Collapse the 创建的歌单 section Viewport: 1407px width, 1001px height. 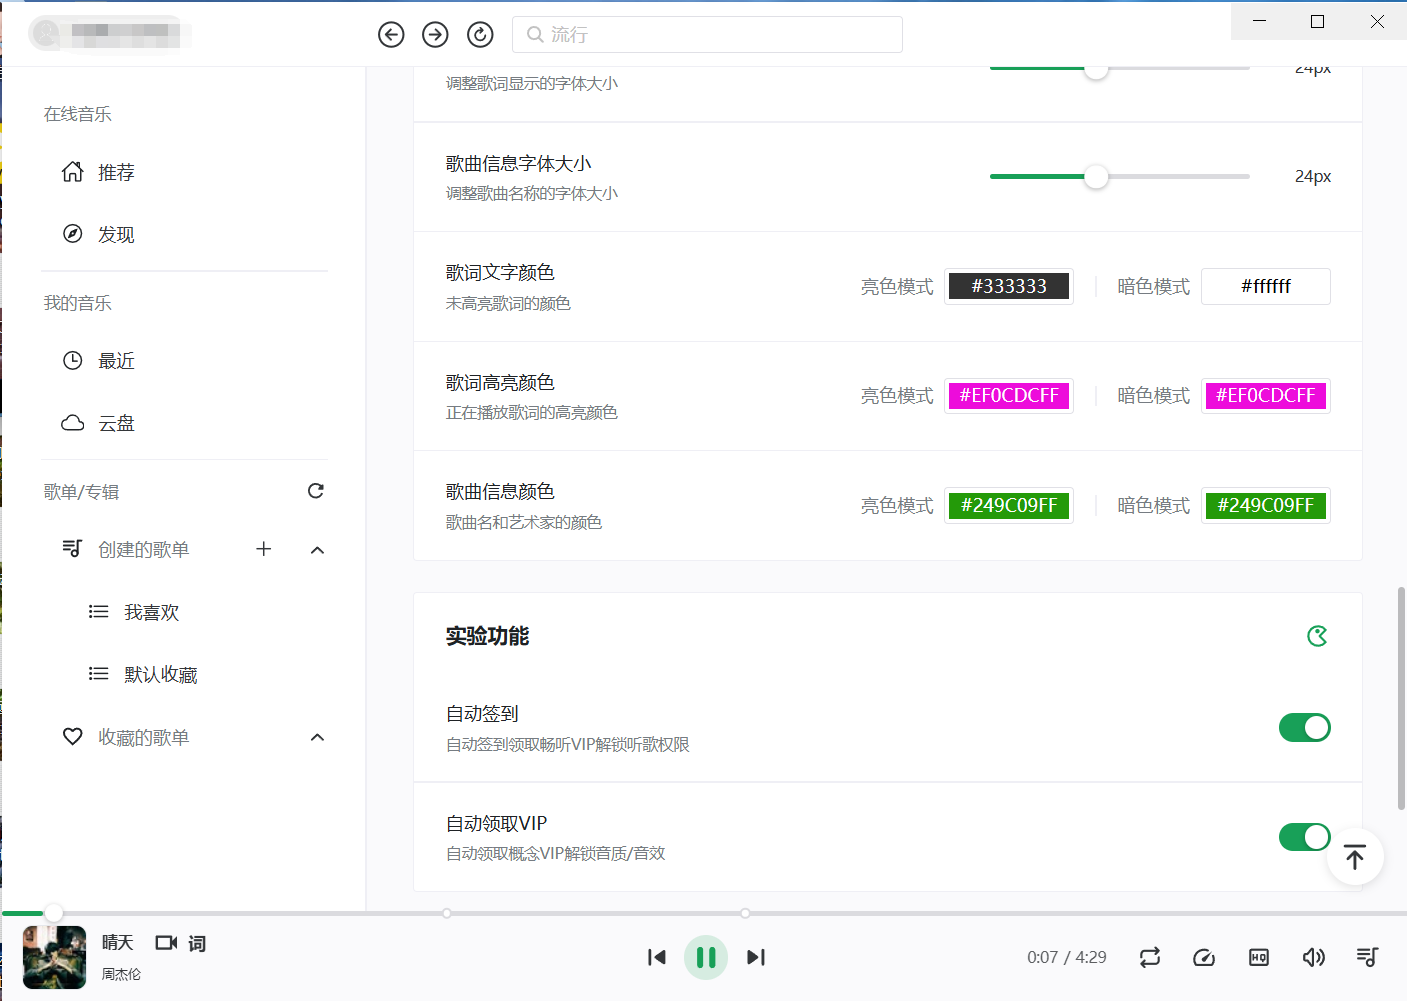click(318, 550)
